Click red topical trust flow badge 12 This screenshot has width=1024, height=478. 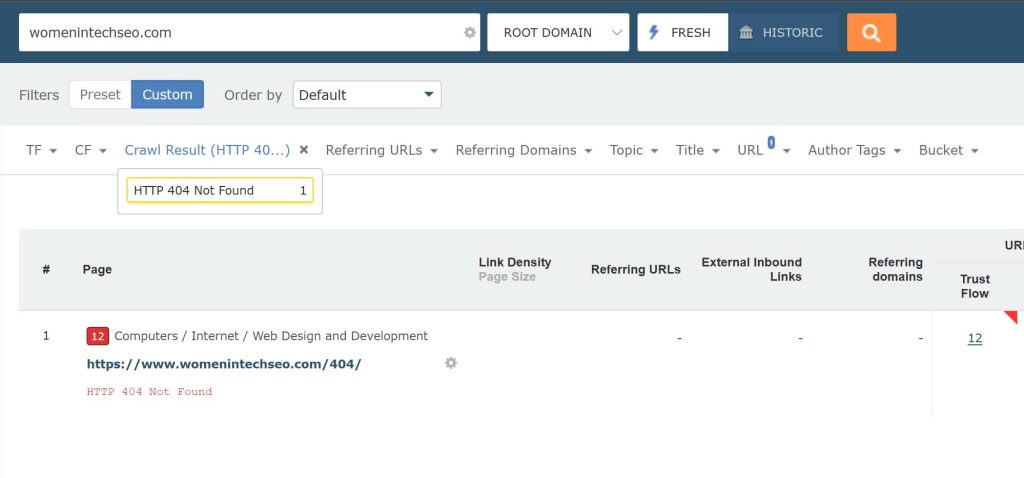[97, 336]
